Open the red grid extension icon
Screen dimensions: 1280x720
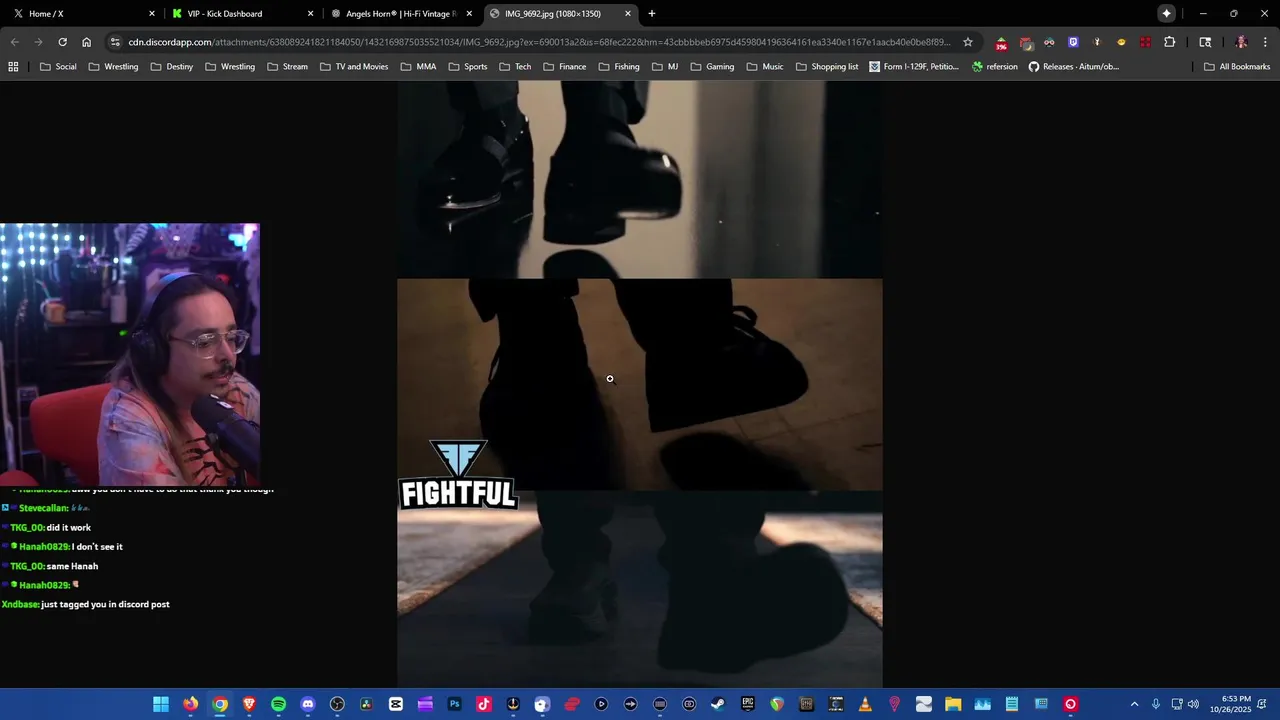click(1145, 42)
